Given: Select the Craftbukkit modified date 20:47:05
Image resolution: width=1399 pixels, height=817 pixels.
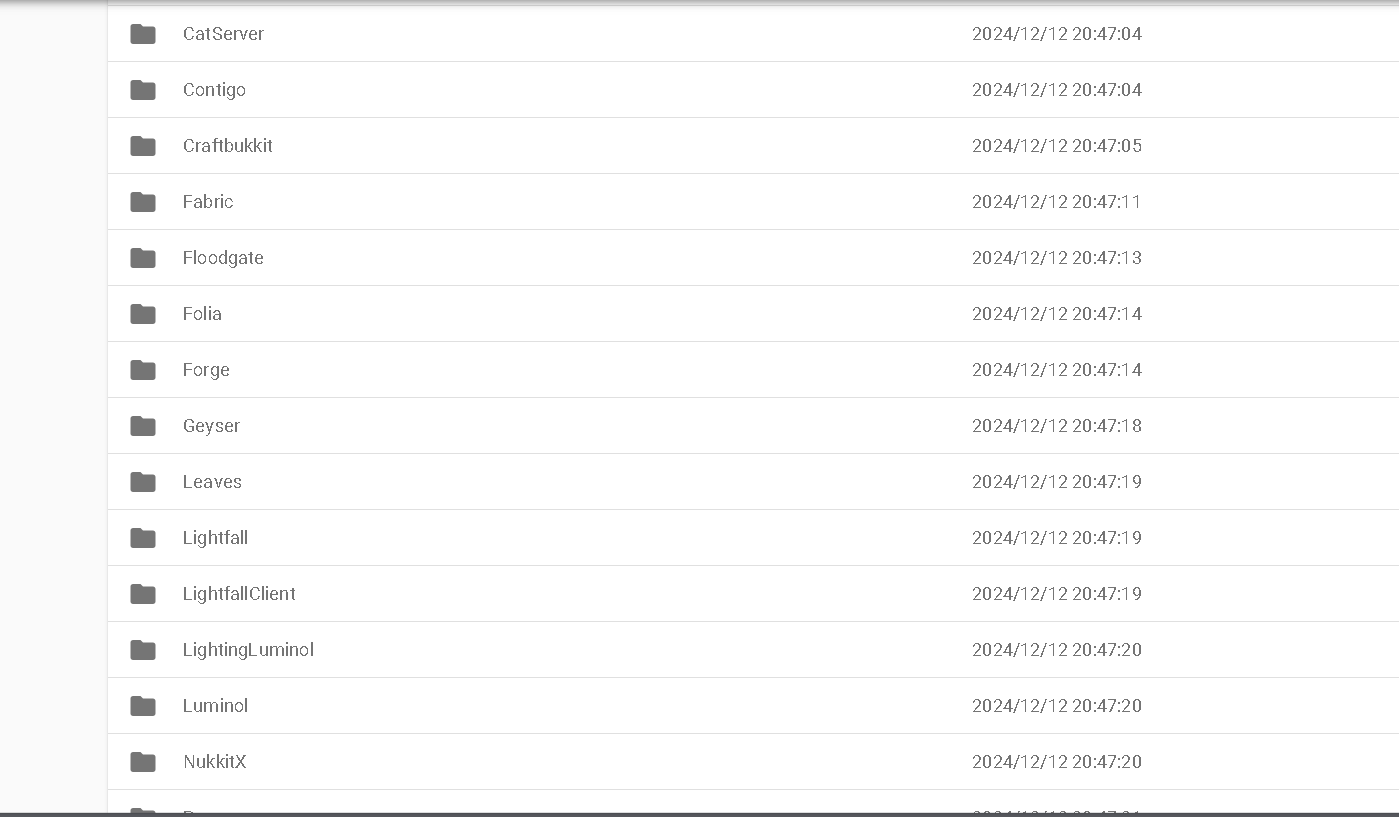Looking at the screenshot, I should click(x=1057, y=146).
